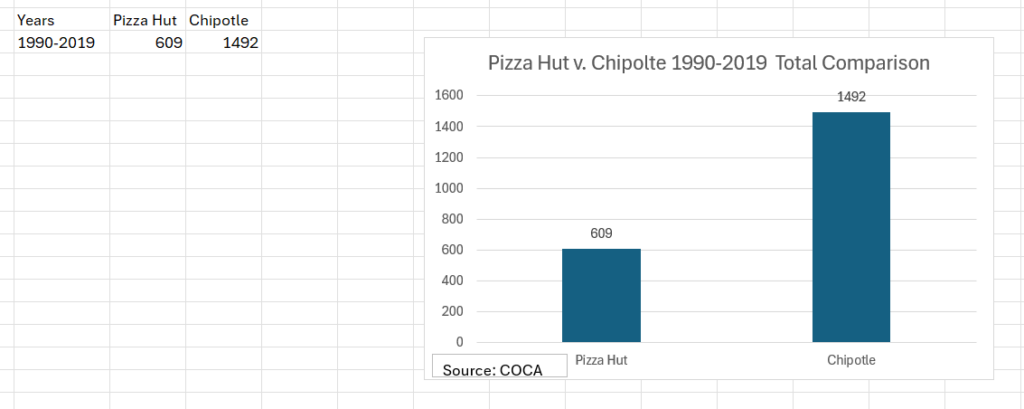The image size is (1024, 409).
Task: Click the 800 value on vertical axis
Action: (x=454, y=219)
